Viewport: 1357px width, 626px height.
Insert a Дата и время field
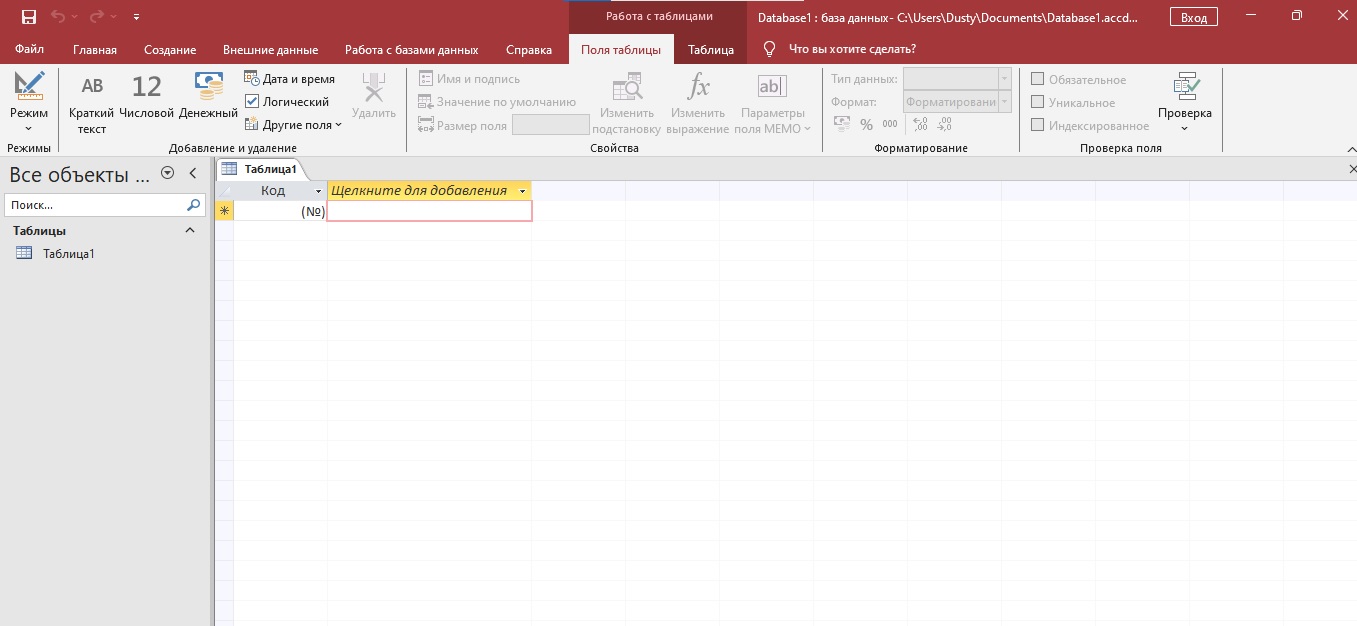tap(290, 79)
